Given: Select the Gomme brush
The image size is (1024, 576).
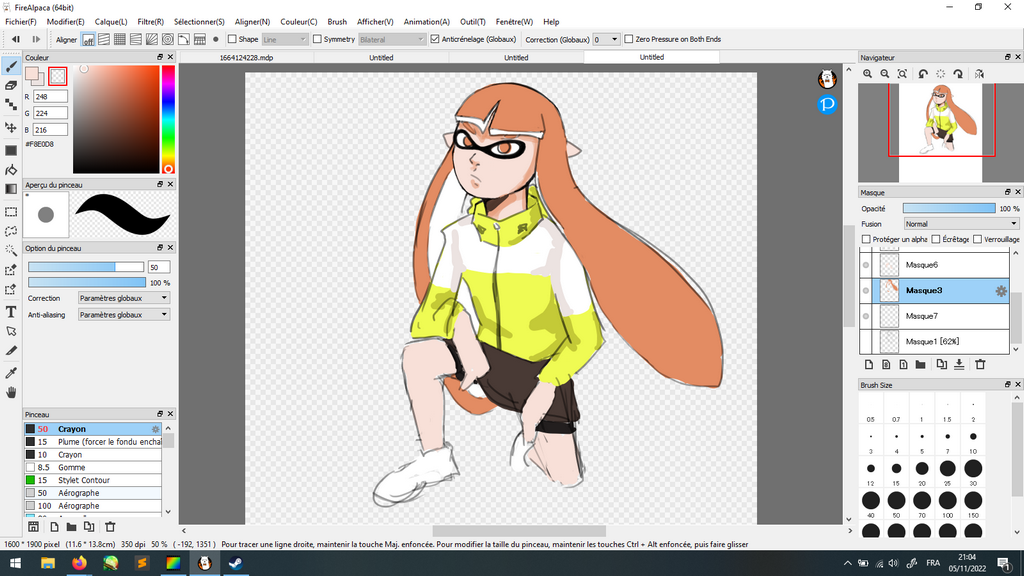Looking at the screenshot, I should 92,468.
